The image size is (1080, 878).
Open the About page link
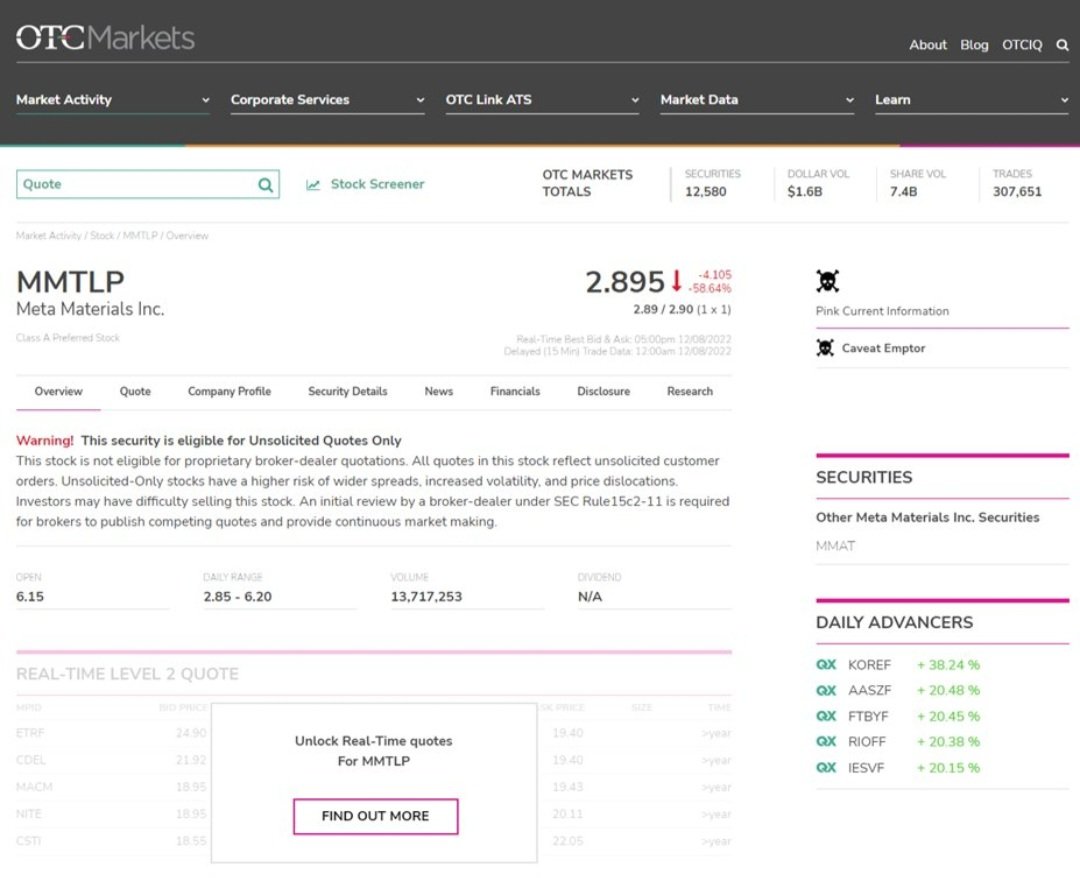928,45
